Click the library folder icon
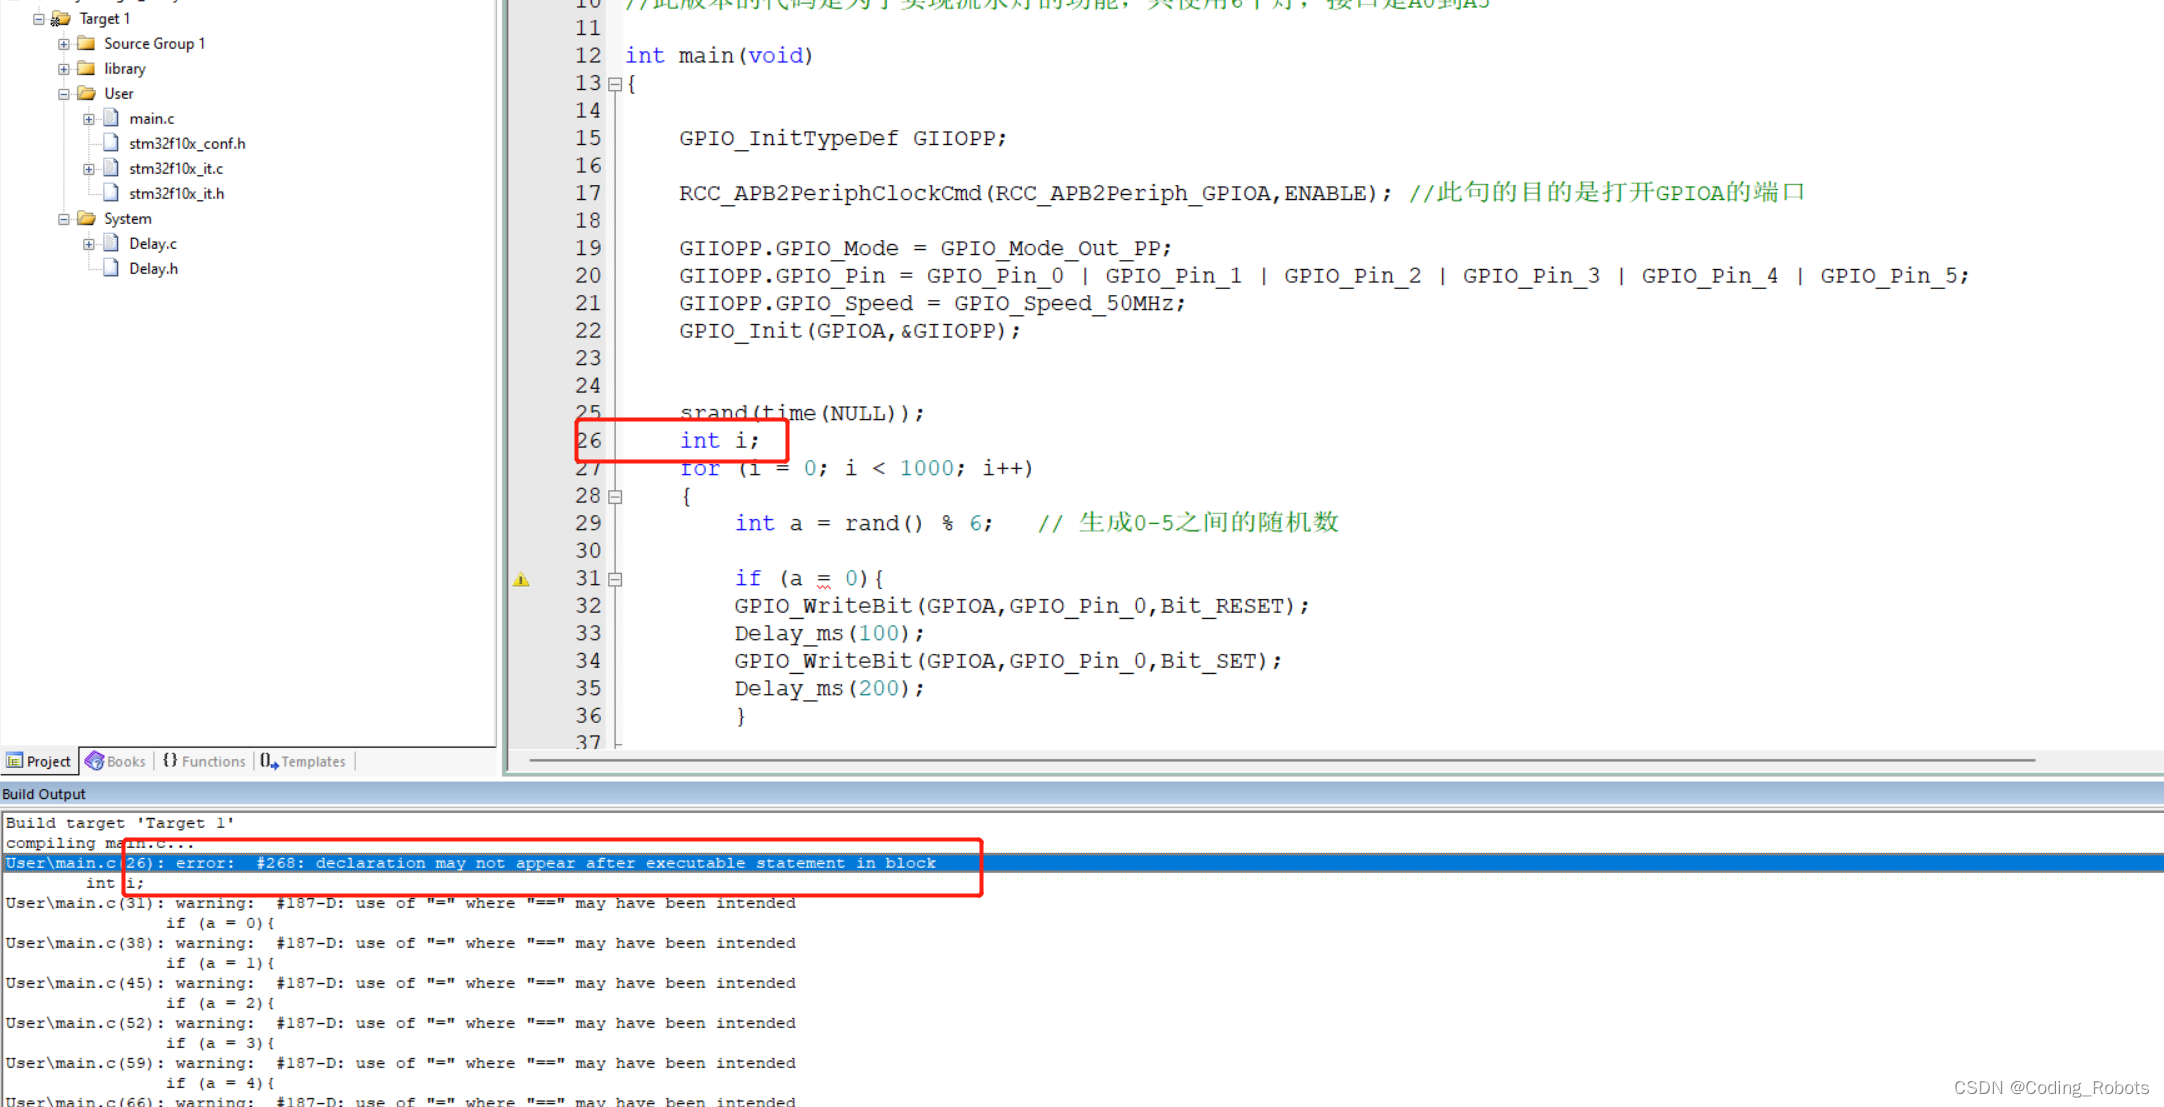The image size is (2164, 1107). coord(86,68)
